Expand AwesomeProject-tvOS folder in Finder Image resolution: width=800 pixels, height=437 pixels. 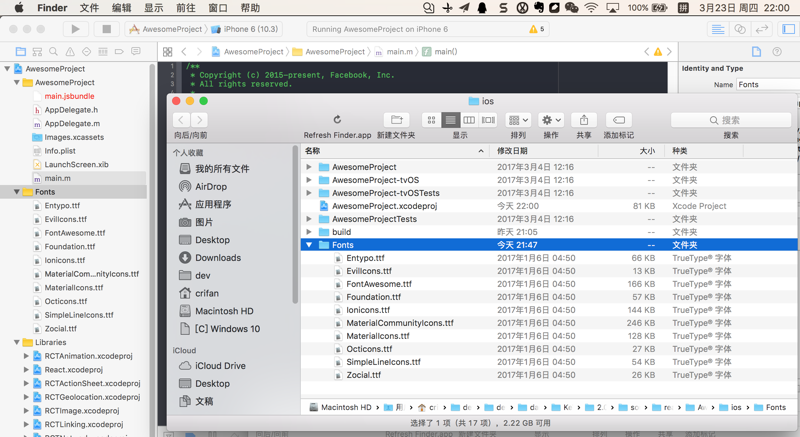click(309, 180)
